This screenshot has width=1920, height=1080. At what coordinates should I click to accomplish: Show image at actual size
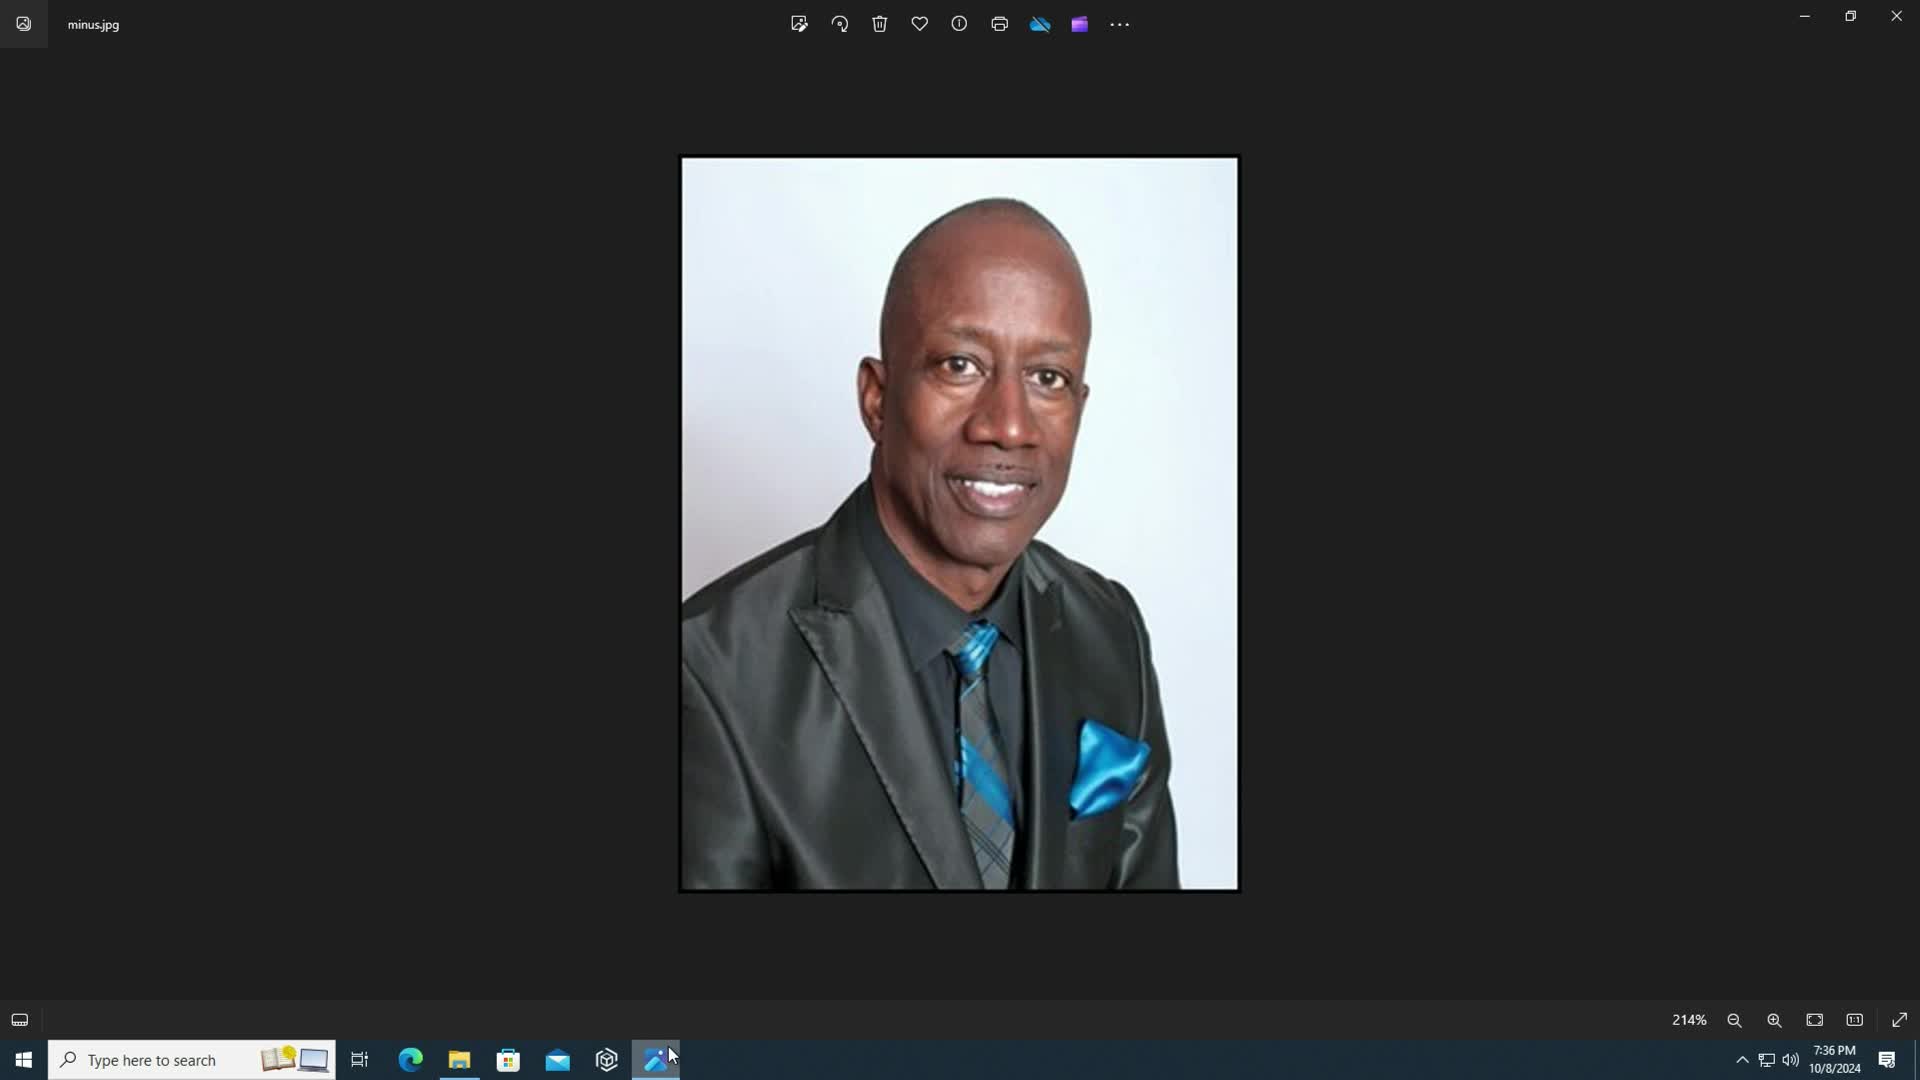pyautogui.click(x=1855, y=1020)
